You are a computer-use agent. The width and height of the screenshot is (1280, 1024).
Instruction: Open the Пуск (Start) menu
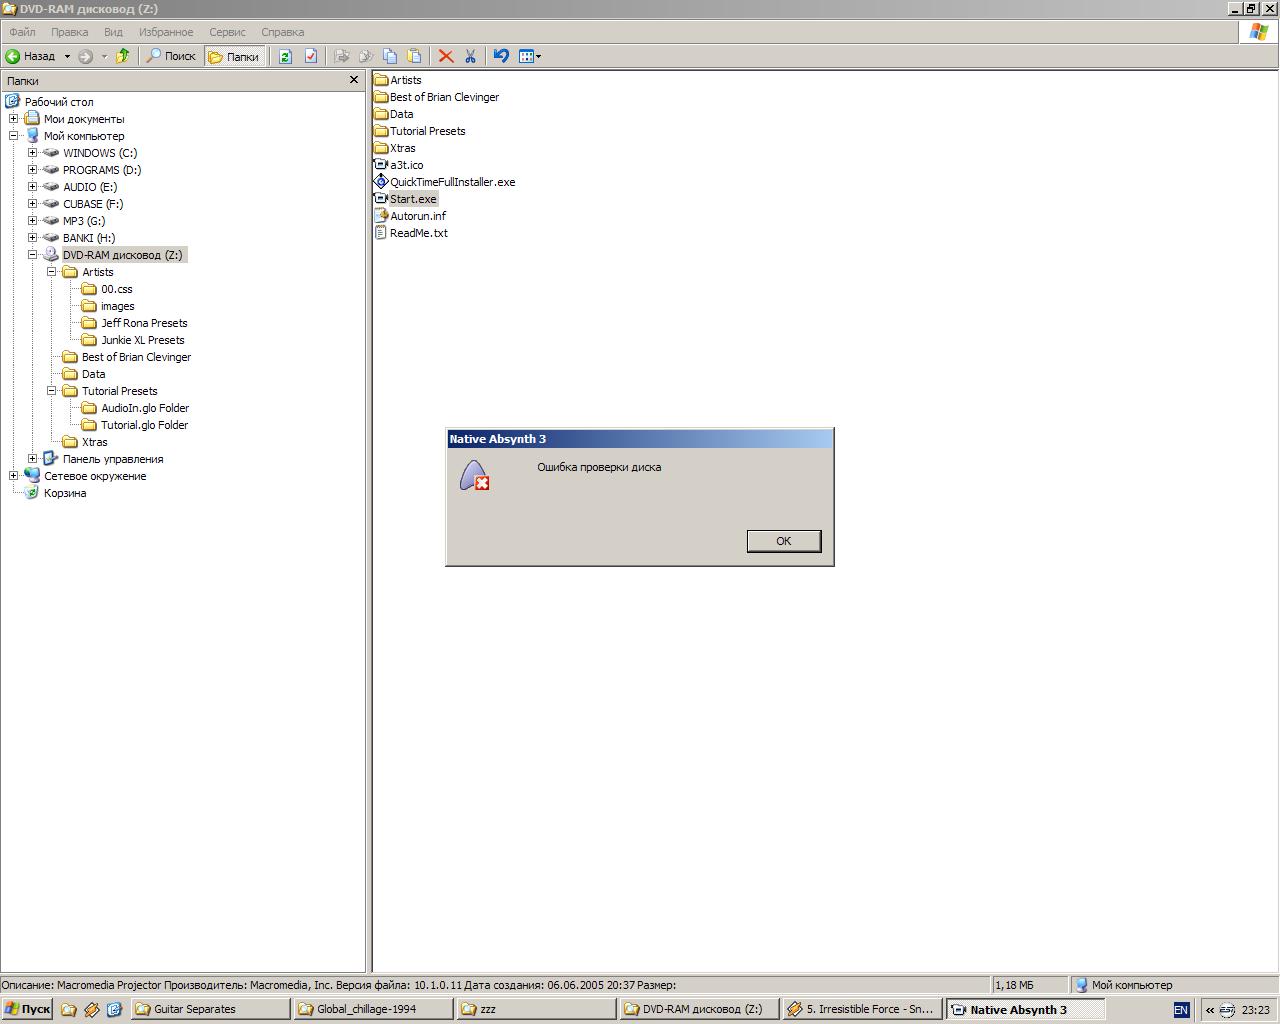point(27,1009)
